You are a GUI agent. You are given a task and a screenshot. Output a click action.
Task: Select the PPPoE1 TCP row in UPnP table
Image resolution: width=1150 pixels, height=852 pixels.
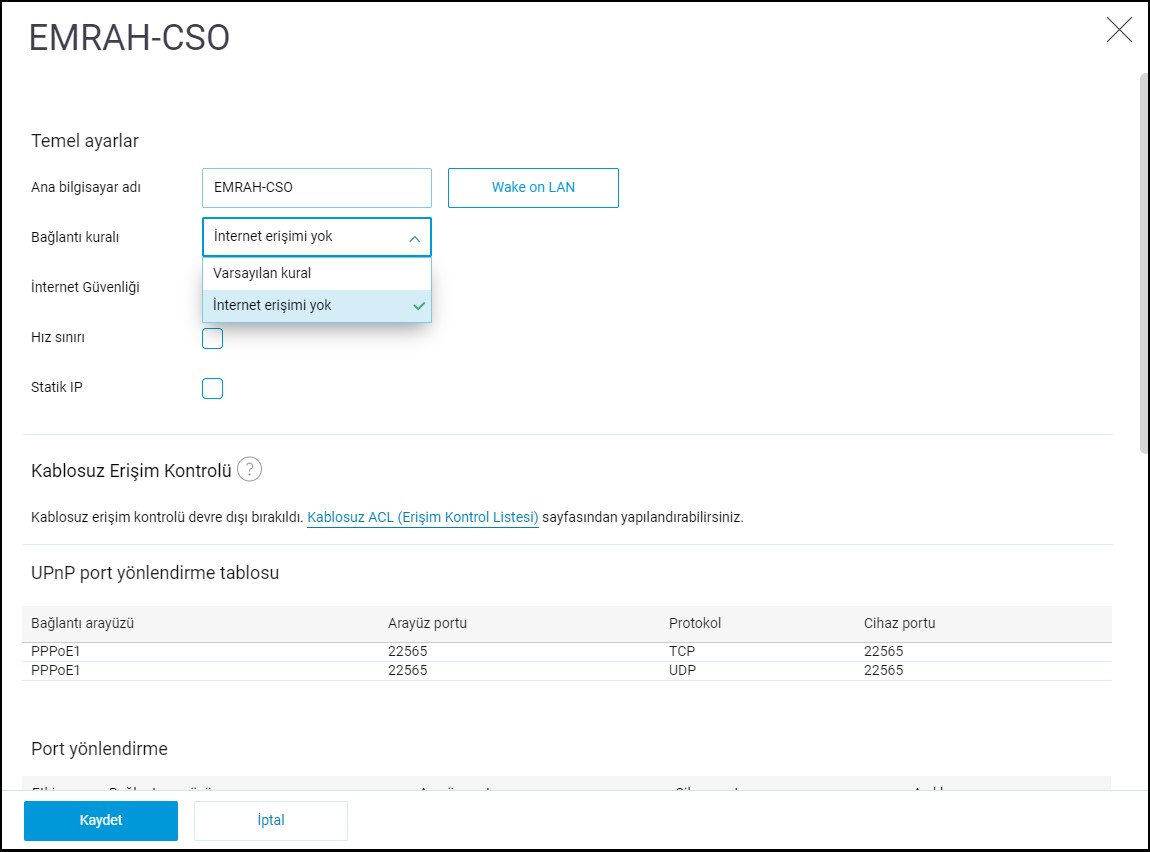point(565,651)
